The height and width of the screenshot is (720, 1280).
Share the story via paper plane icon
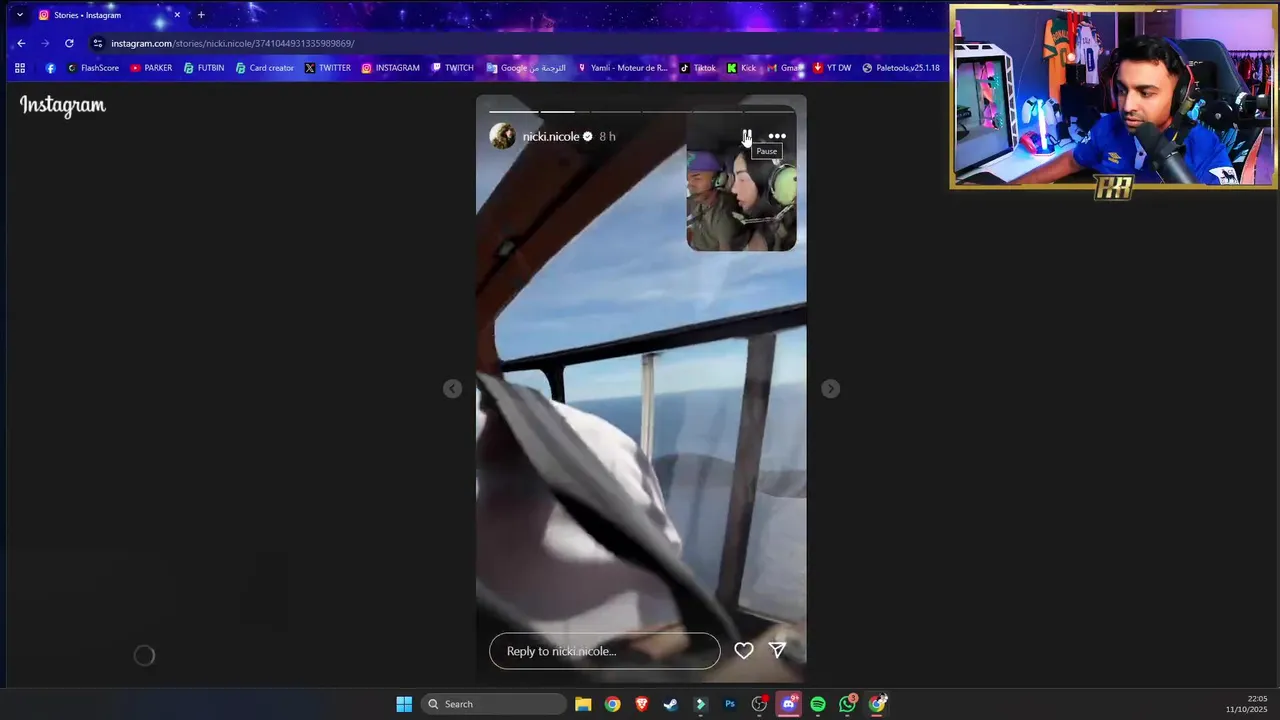[777, 651]
